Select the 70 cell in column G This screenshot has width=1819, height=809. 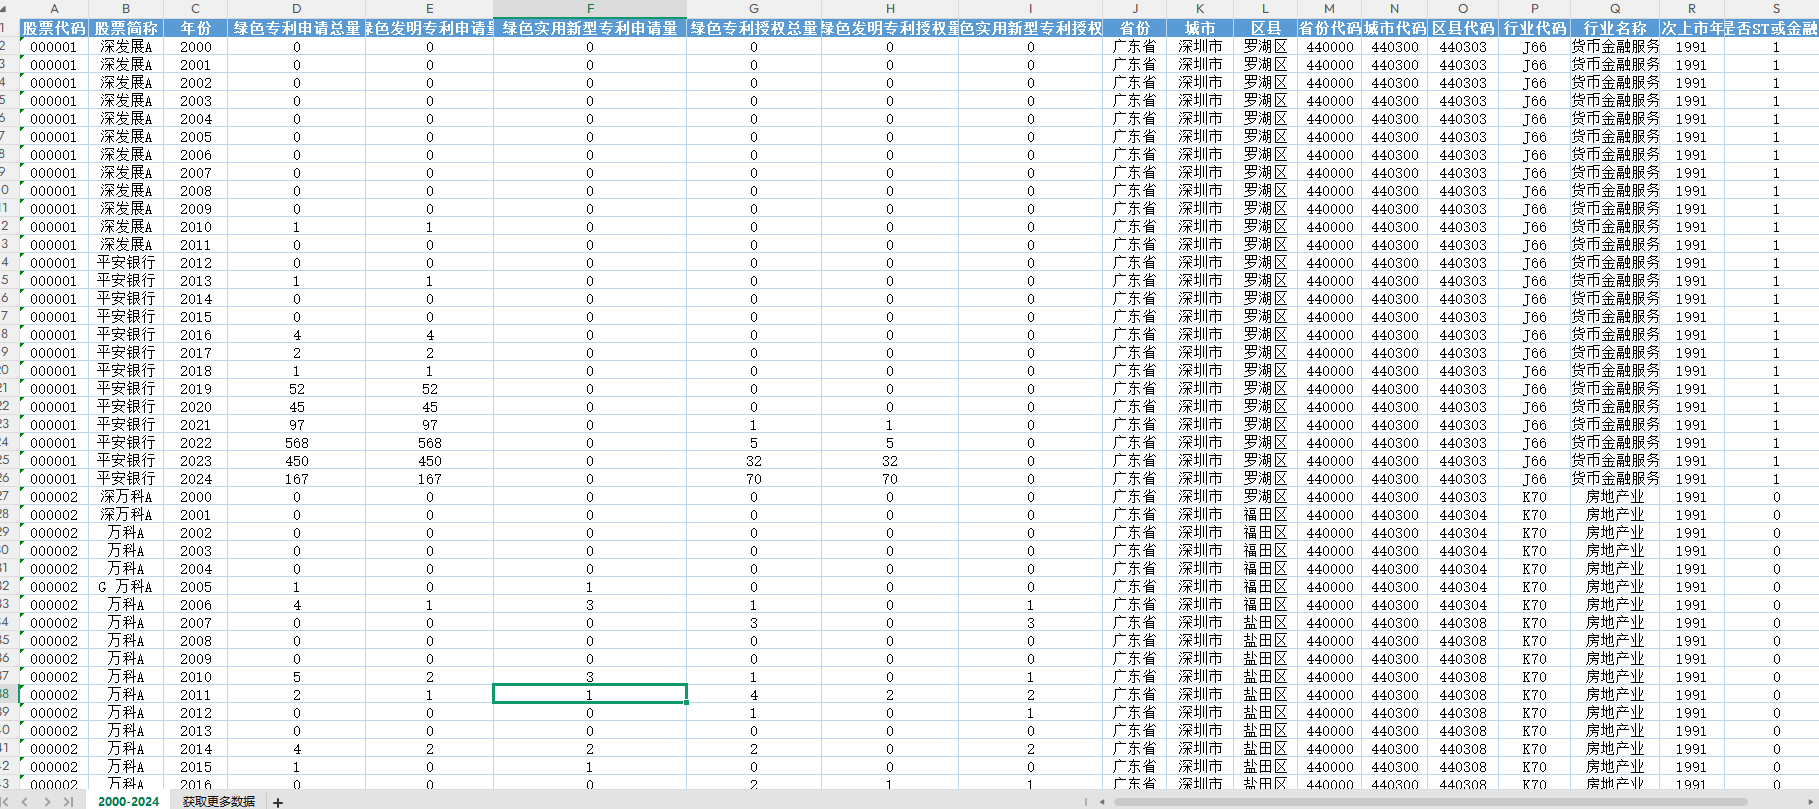754,479
